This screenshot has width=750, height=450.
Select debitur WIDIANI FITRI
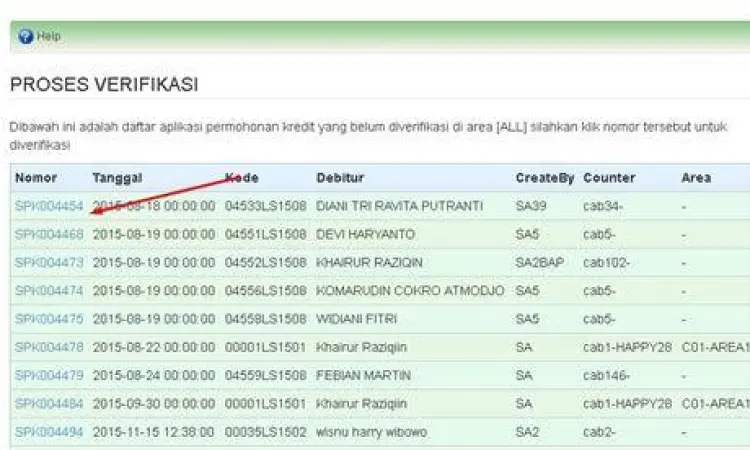(x=356, y=319)
